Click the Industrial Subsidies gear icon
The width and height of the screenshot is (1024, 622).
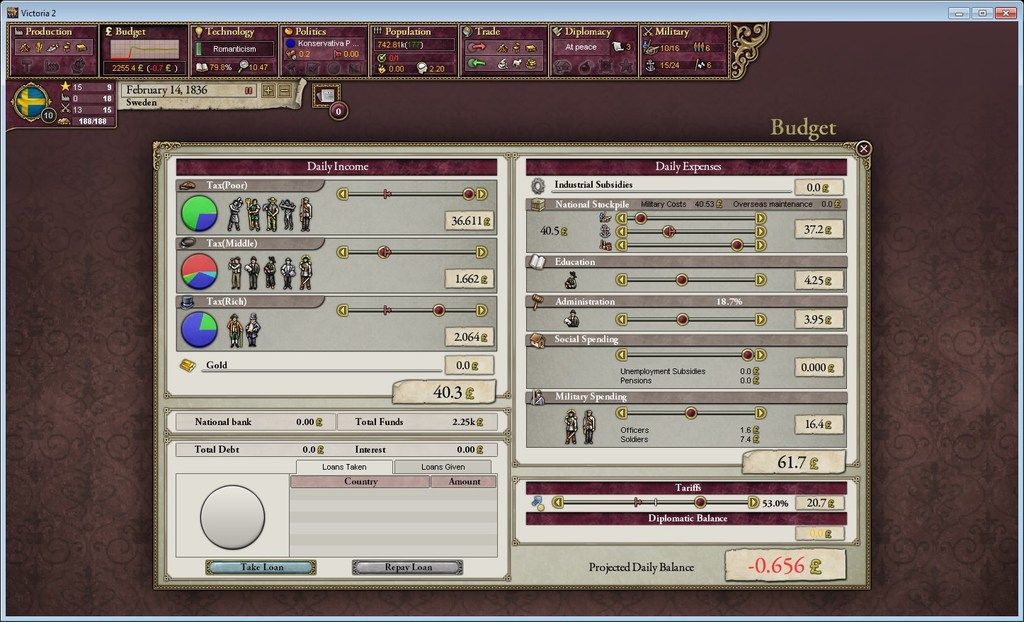point(537,186)
